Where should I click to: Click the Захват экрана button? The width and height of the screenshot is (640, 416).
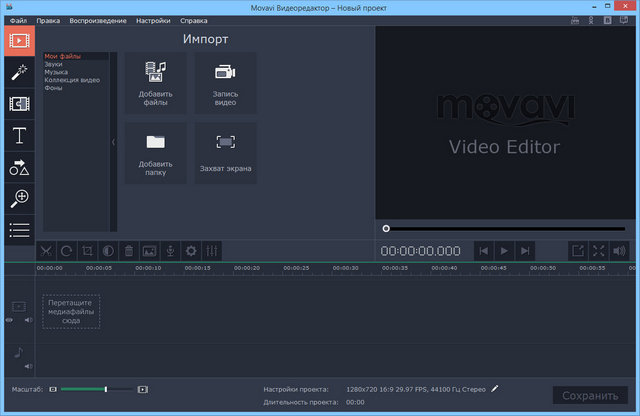225,153
